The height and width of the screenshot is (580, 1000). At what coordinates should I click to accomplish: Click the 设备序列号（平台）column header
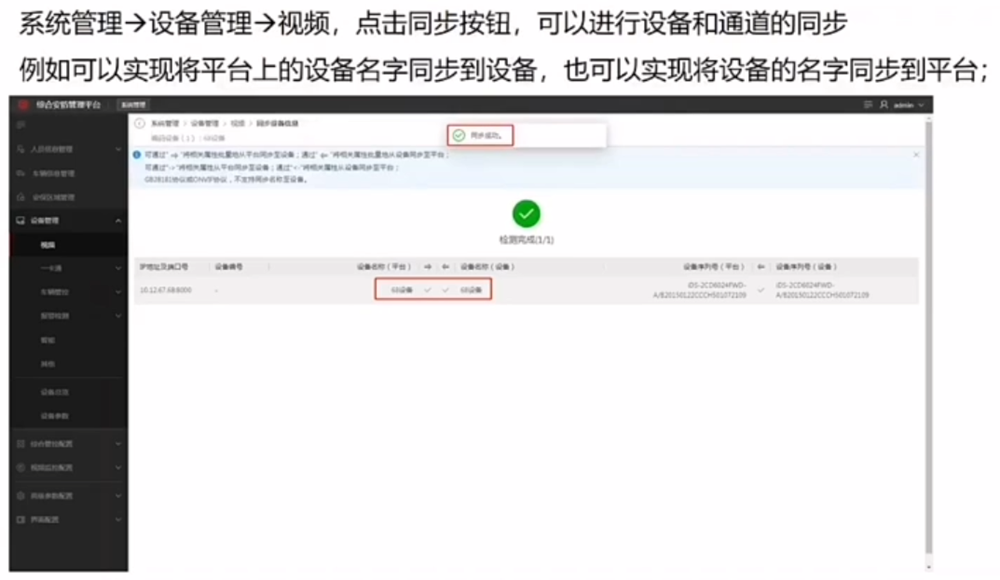714,267
